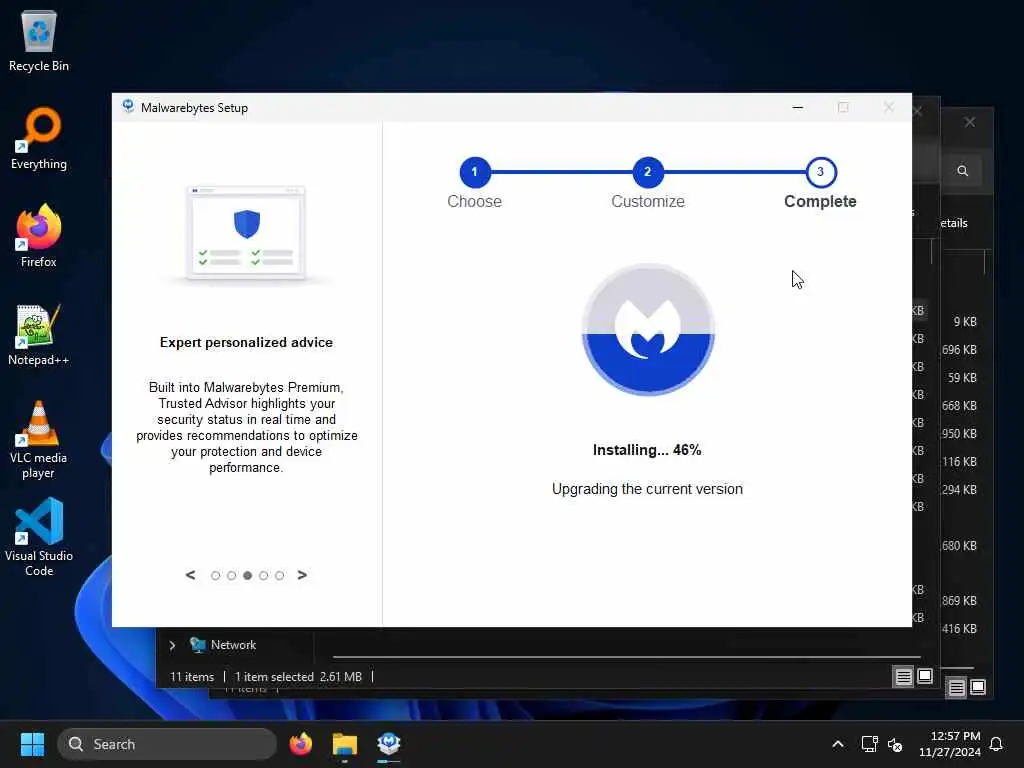Screen dimensions: 1024x768
Task: Click step 3 Complete circle
Action: pyautogui.click(x=821, y=172)
